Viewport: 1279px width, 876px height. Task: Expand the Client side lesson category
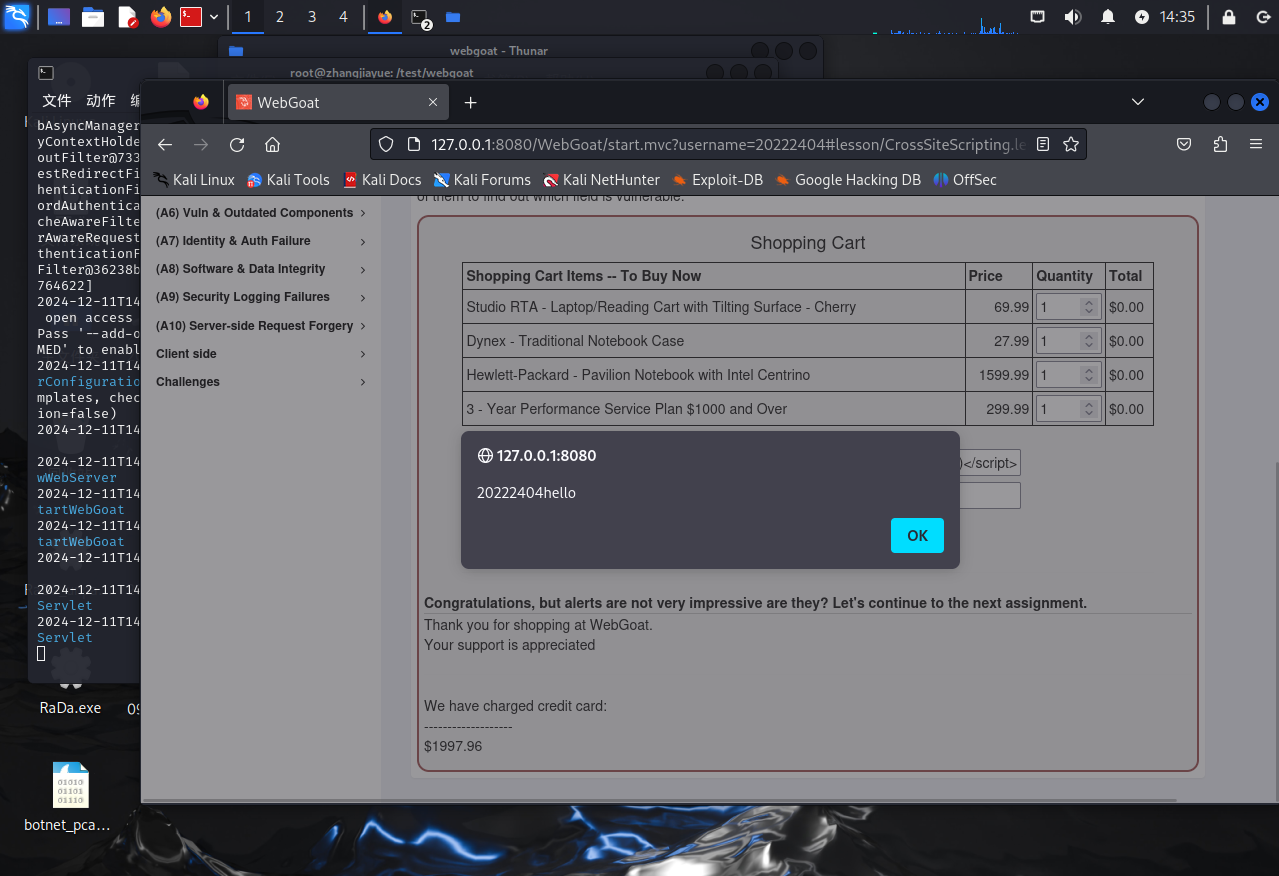260,354
